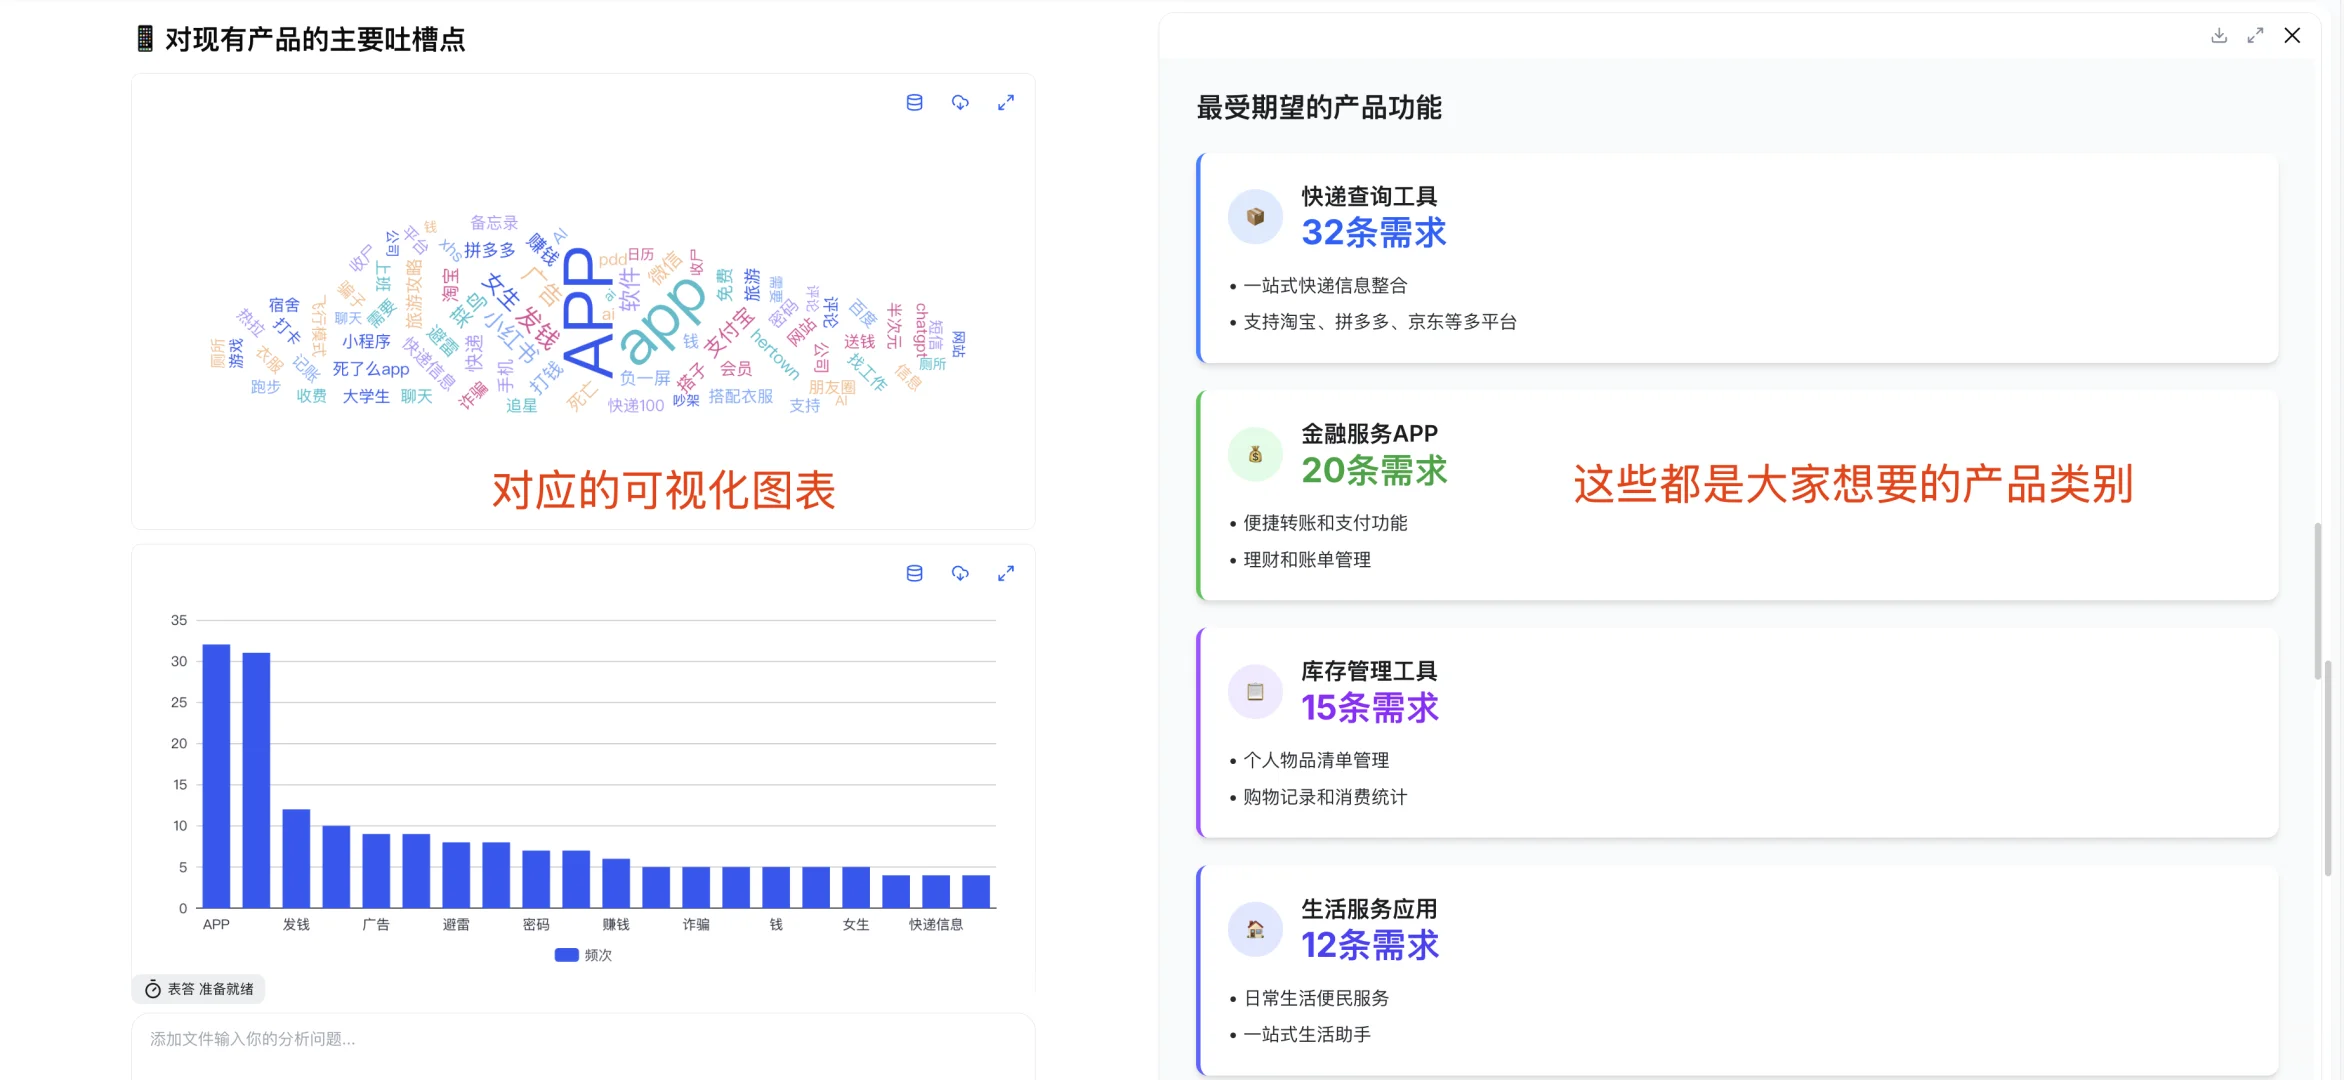Click the word cloud data source icon
The image size is (2344, 1080).
pos(914,103)
